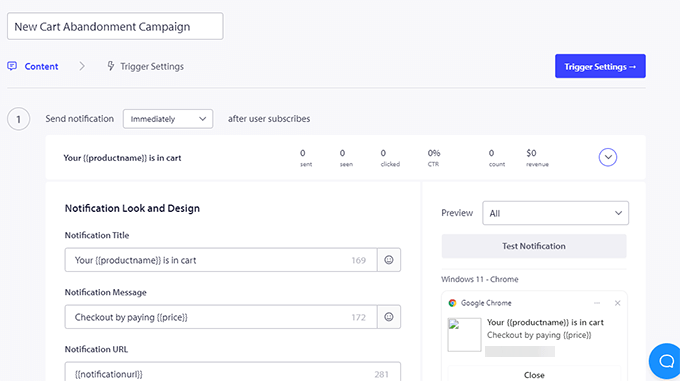Click into the Notification URL input

coord(232,372)
